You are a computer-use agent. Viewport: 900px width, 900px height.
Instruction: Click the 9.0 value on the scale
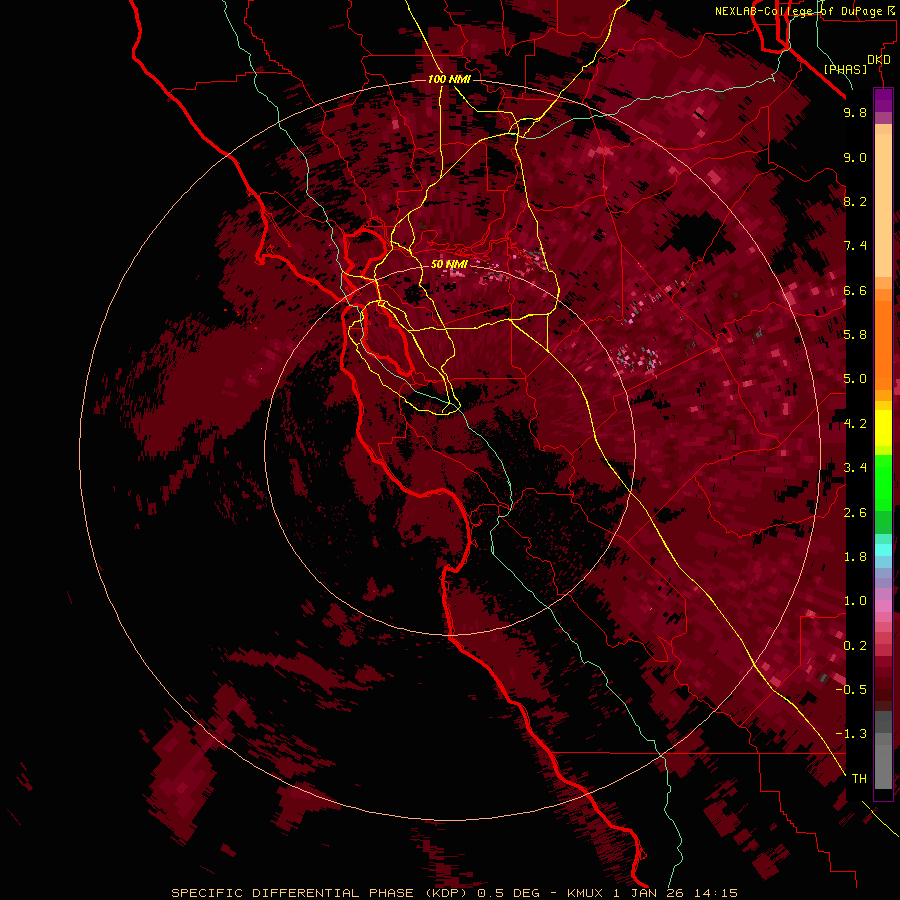855,157
